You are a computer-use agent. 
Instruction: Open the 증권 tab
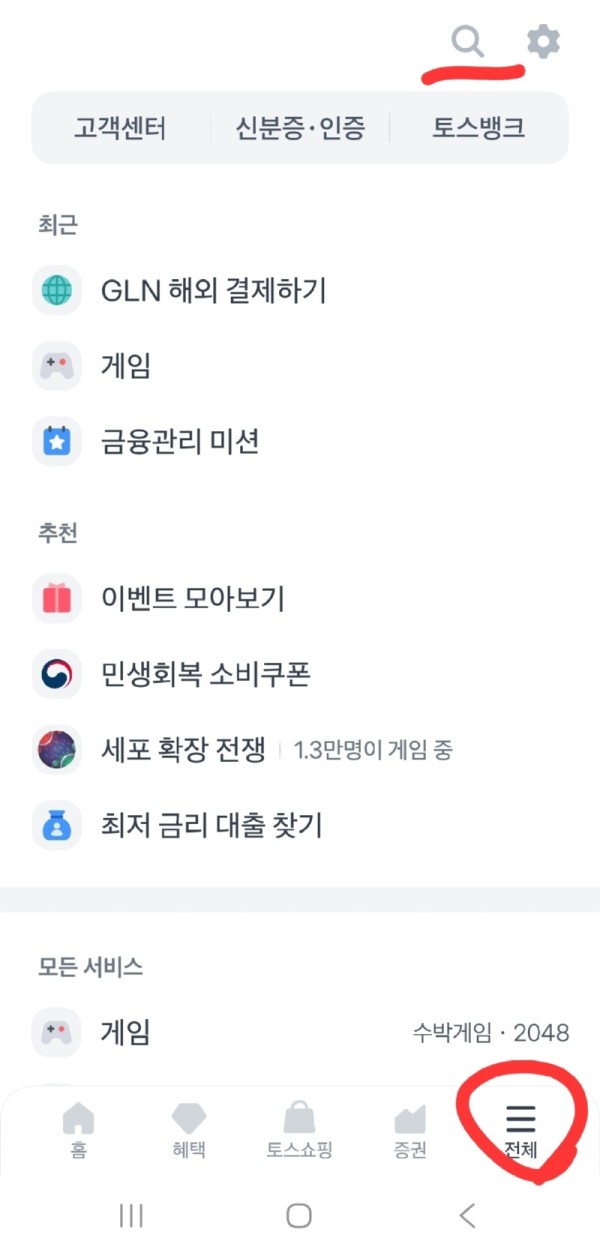pyautogui.click(x=410, y=1130)
